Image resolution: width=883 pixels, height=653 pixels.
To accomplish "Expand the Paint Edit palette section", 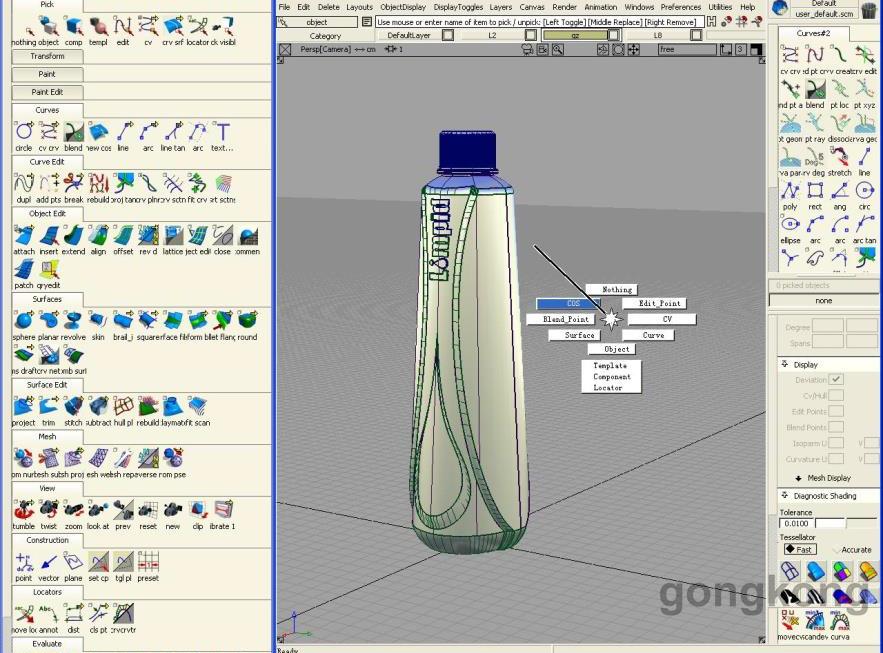I will [x=47, y=92].
